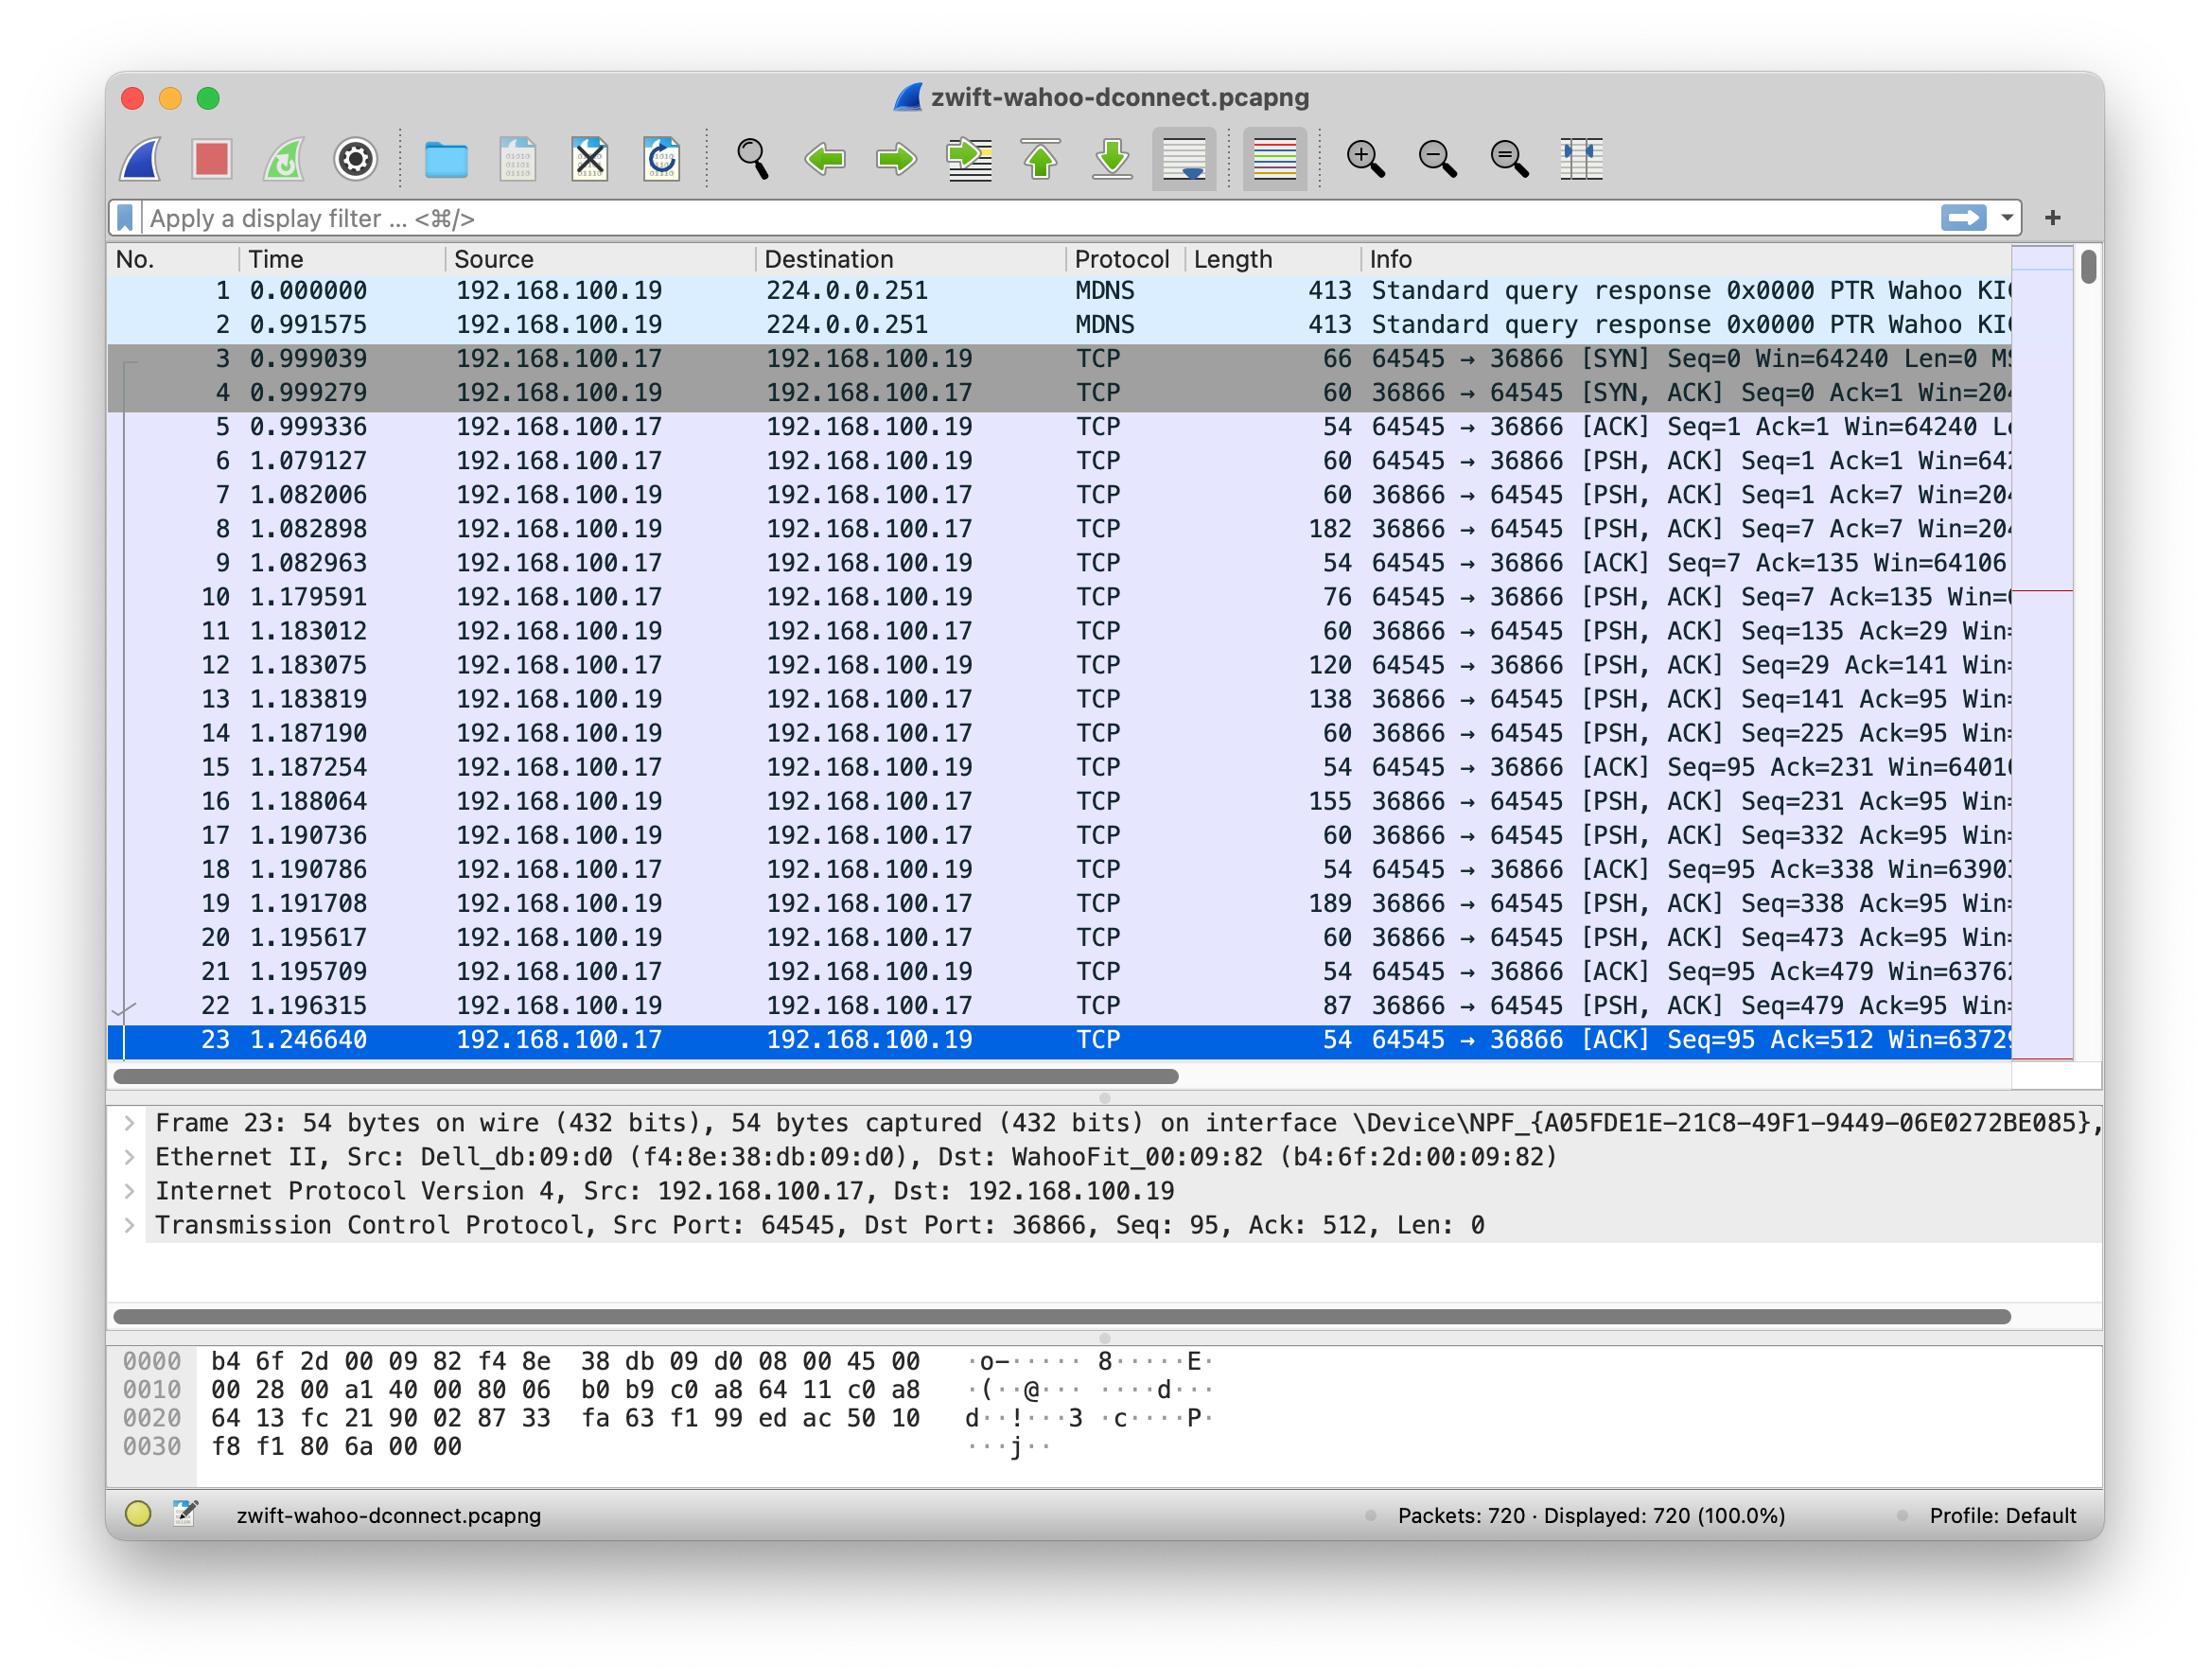This screenshot has width=2210, height=1680.
Task: Sort by Info column header
Action: coord(1686,260)
